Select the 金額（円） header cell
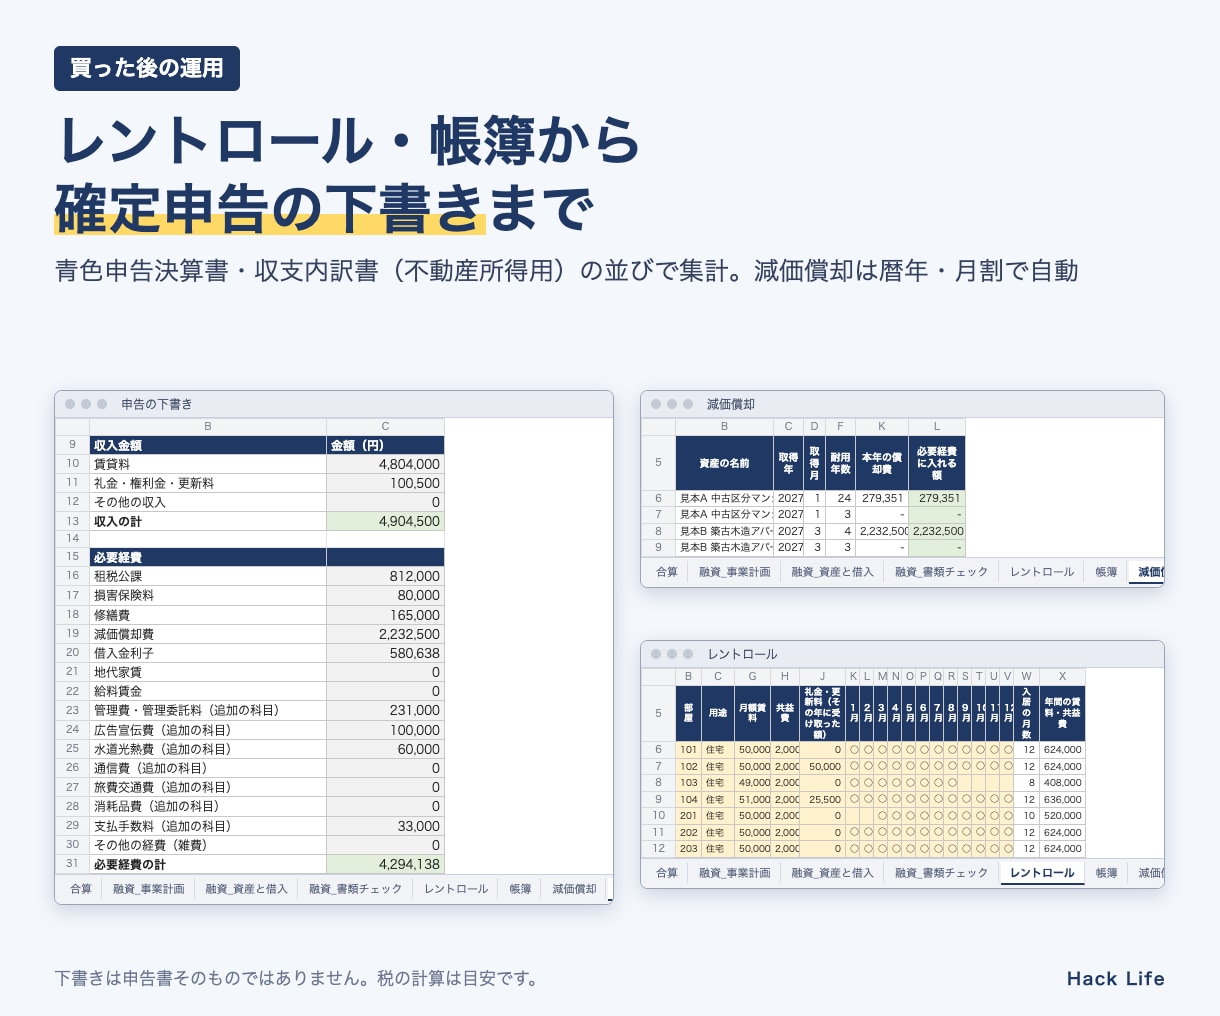1220x1016 pixels. 385,445
